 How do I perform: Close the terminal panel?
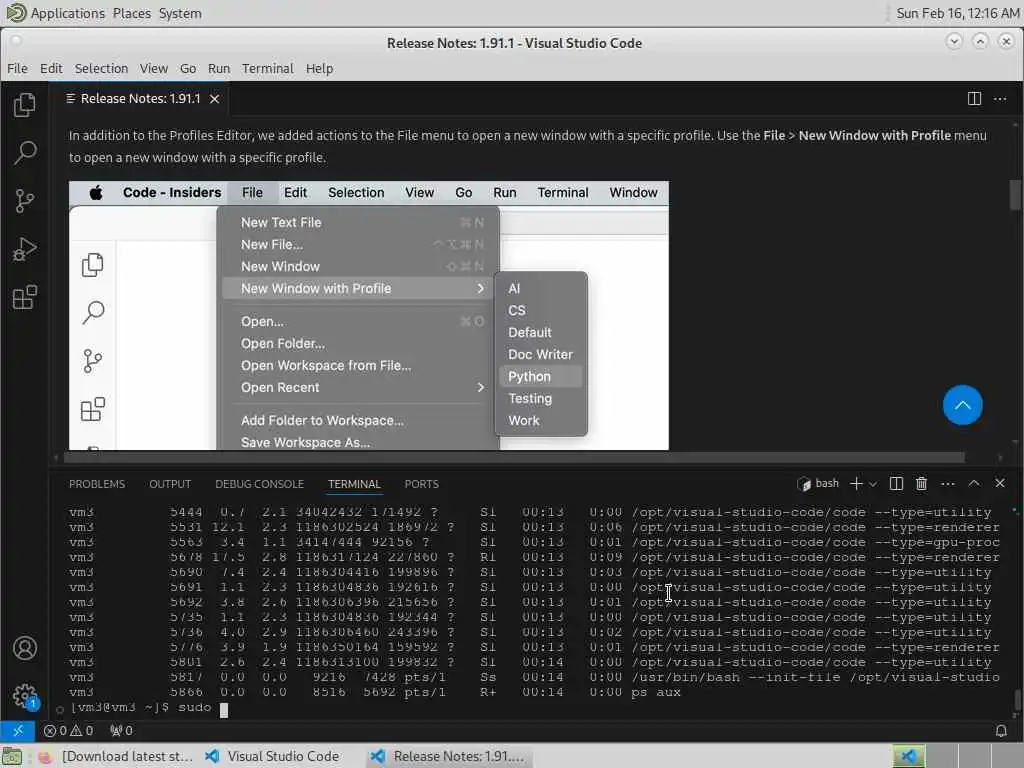click(1000, 483)
